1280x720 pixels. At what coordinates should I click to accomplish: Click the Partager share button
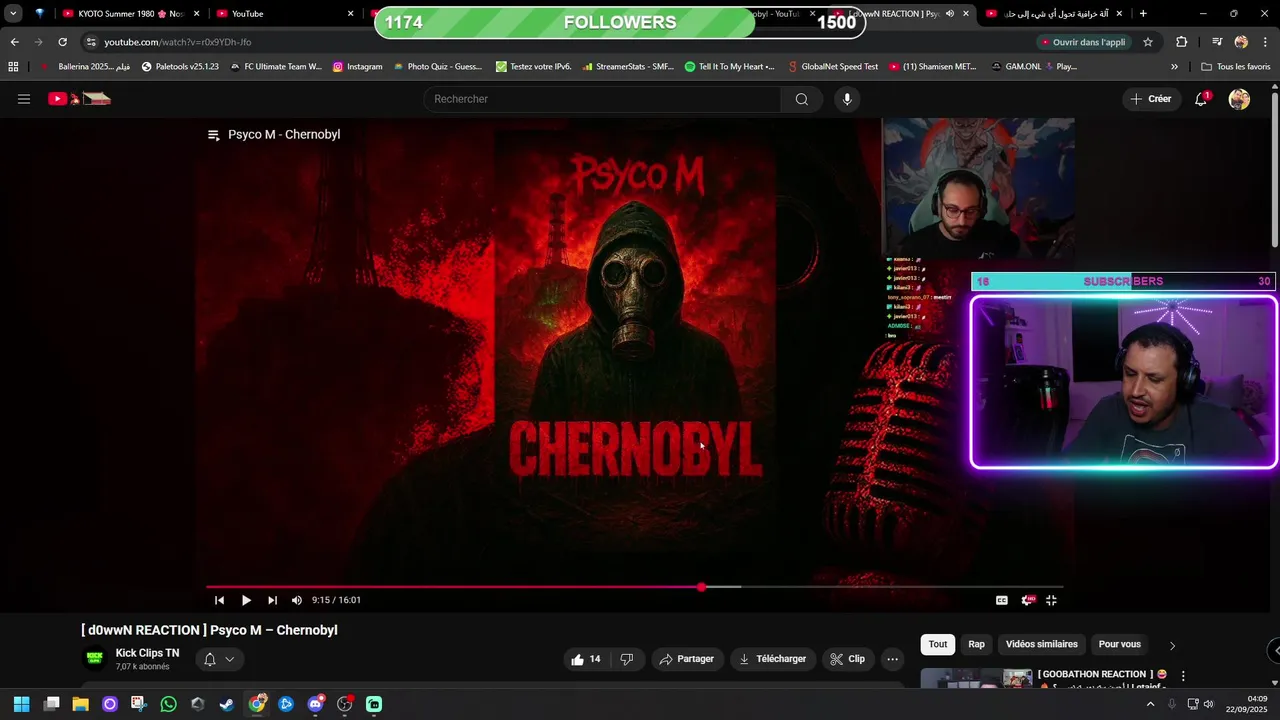(687, 659)
